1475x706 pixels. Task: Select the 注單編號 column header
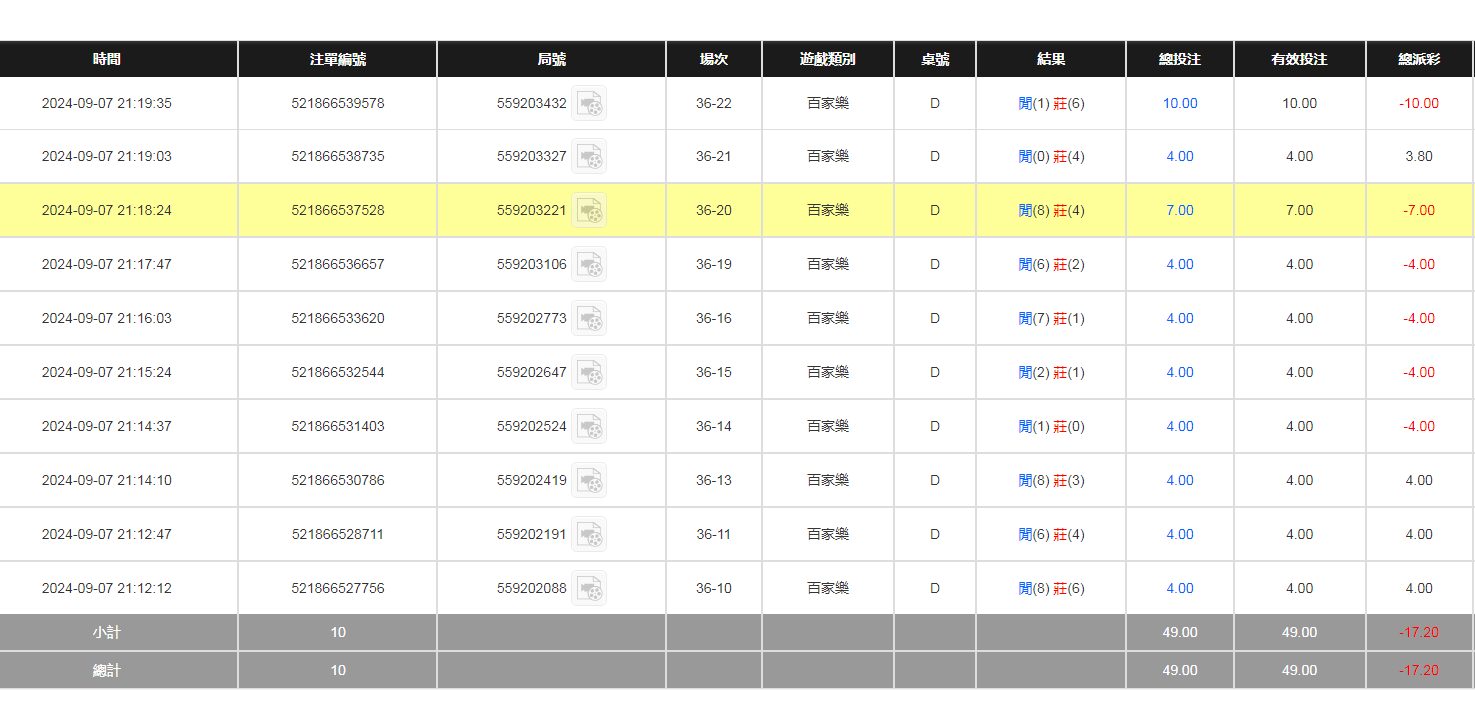click(x=338, y=60)
